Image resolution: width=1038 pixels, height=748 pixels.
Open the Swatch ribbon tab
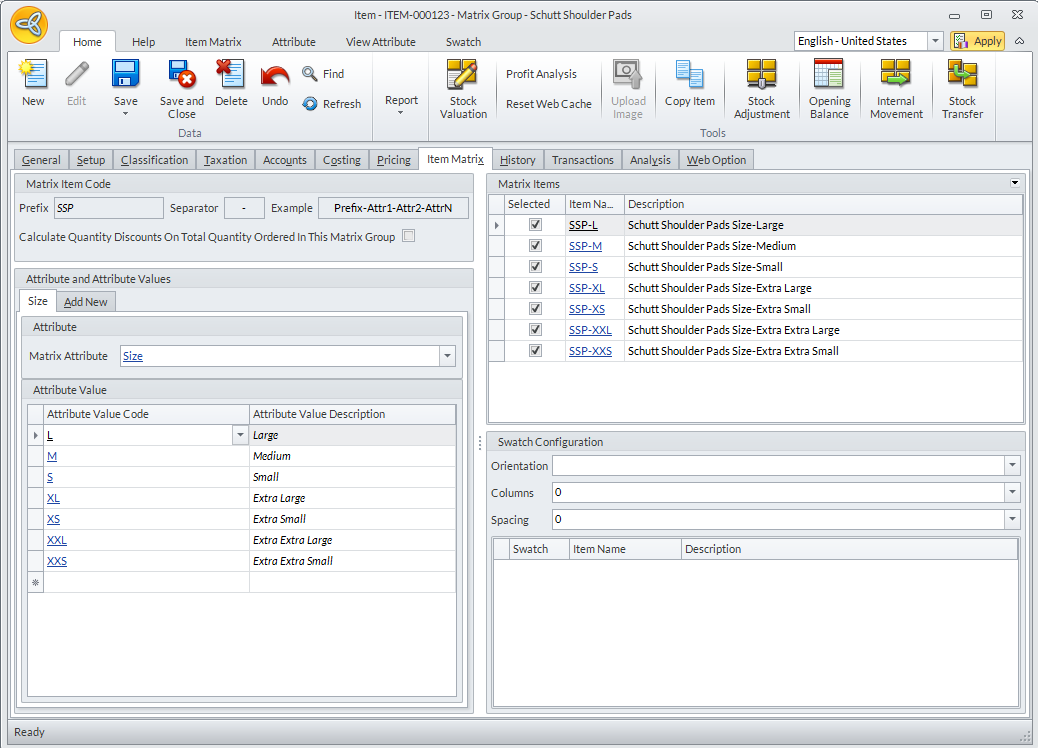463,42
